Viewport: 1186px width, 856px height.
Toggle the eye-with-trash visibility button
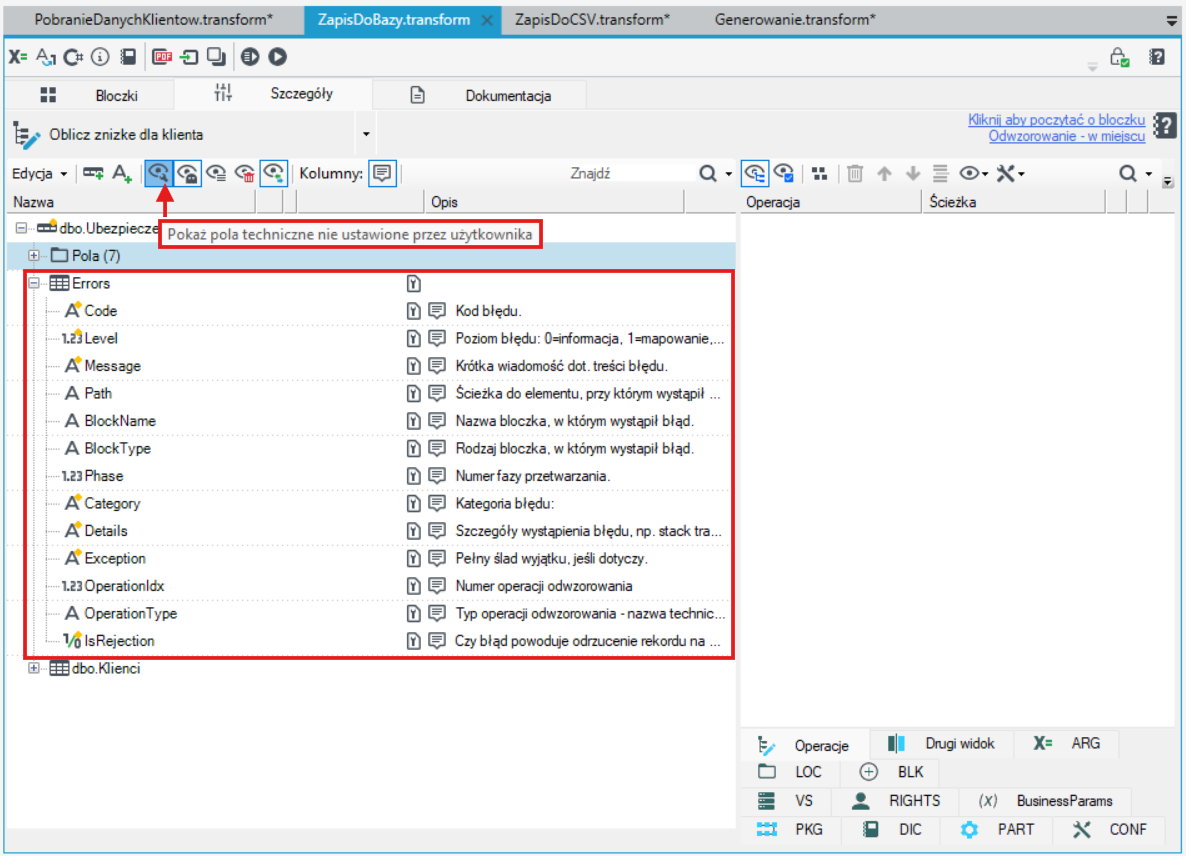pos(245,173)
